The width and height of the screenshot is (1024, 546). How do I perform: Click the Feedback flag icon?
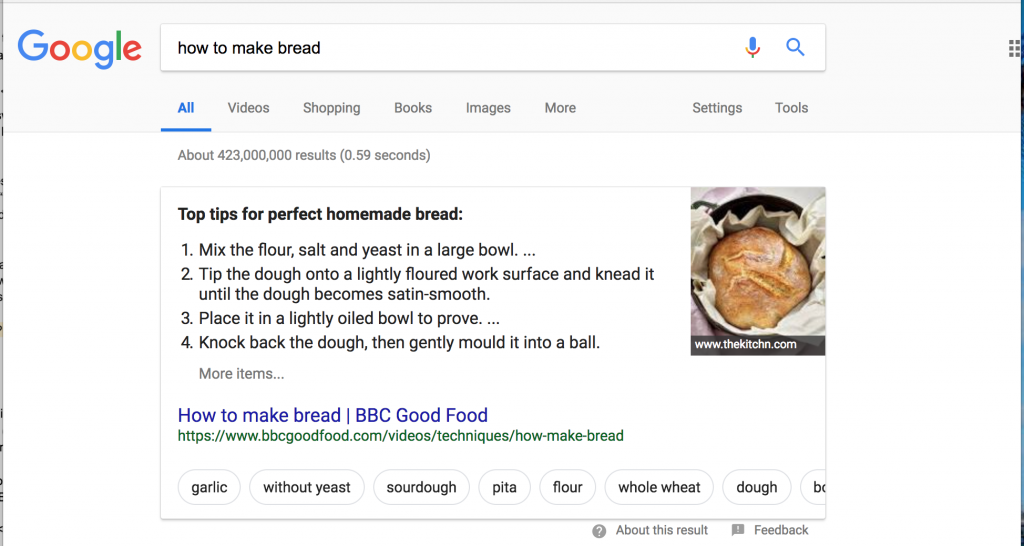[x=738, y=530]
